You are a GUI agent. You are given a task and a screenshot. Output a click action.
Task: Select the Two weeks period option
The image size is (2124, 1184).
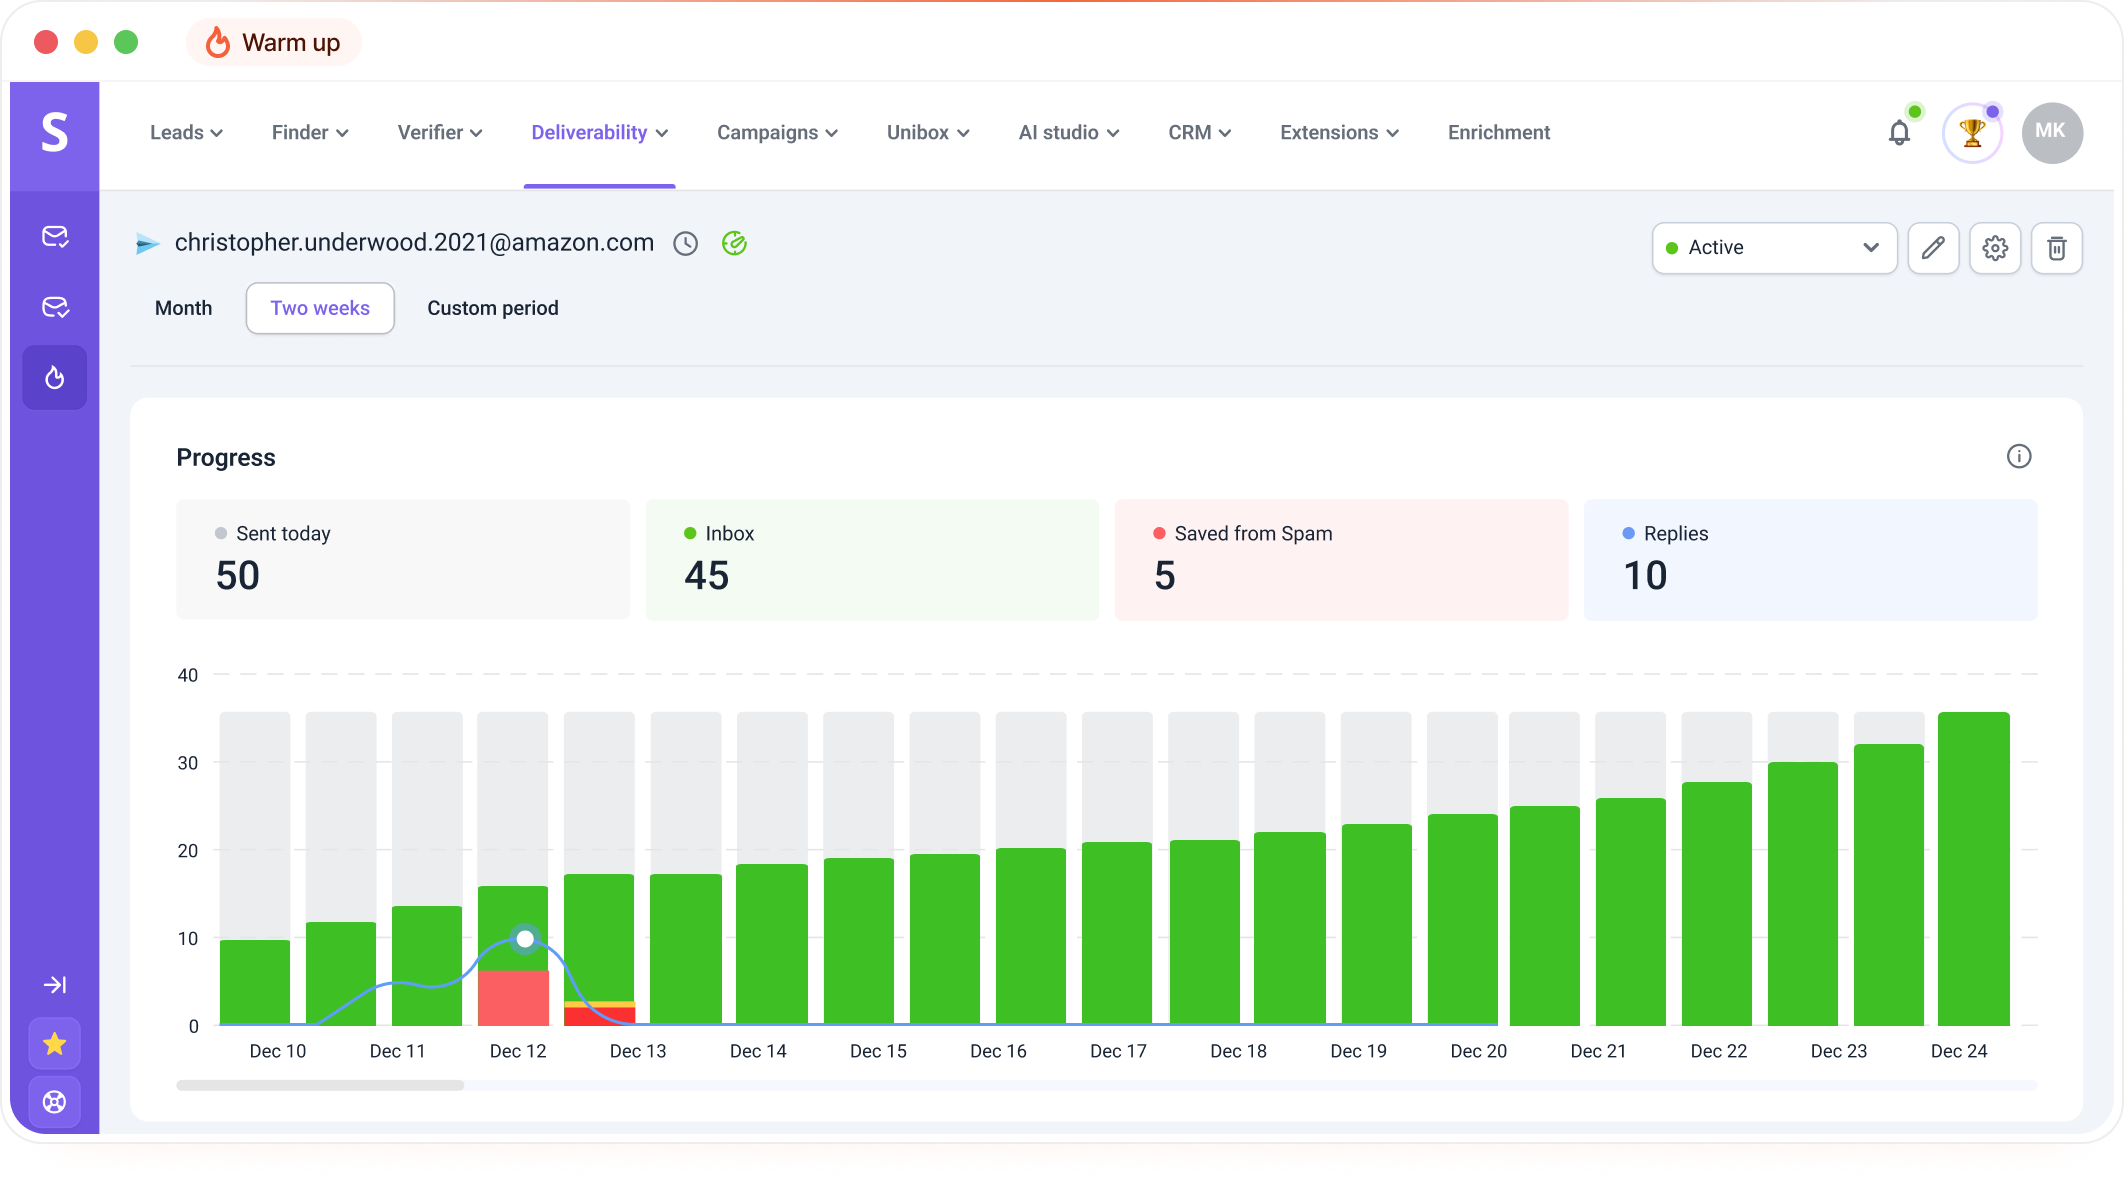pos(320,308)
